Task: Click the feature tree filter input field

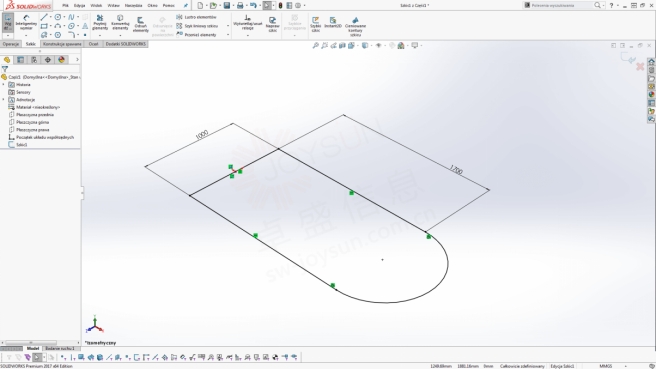Action: (42, 69)
